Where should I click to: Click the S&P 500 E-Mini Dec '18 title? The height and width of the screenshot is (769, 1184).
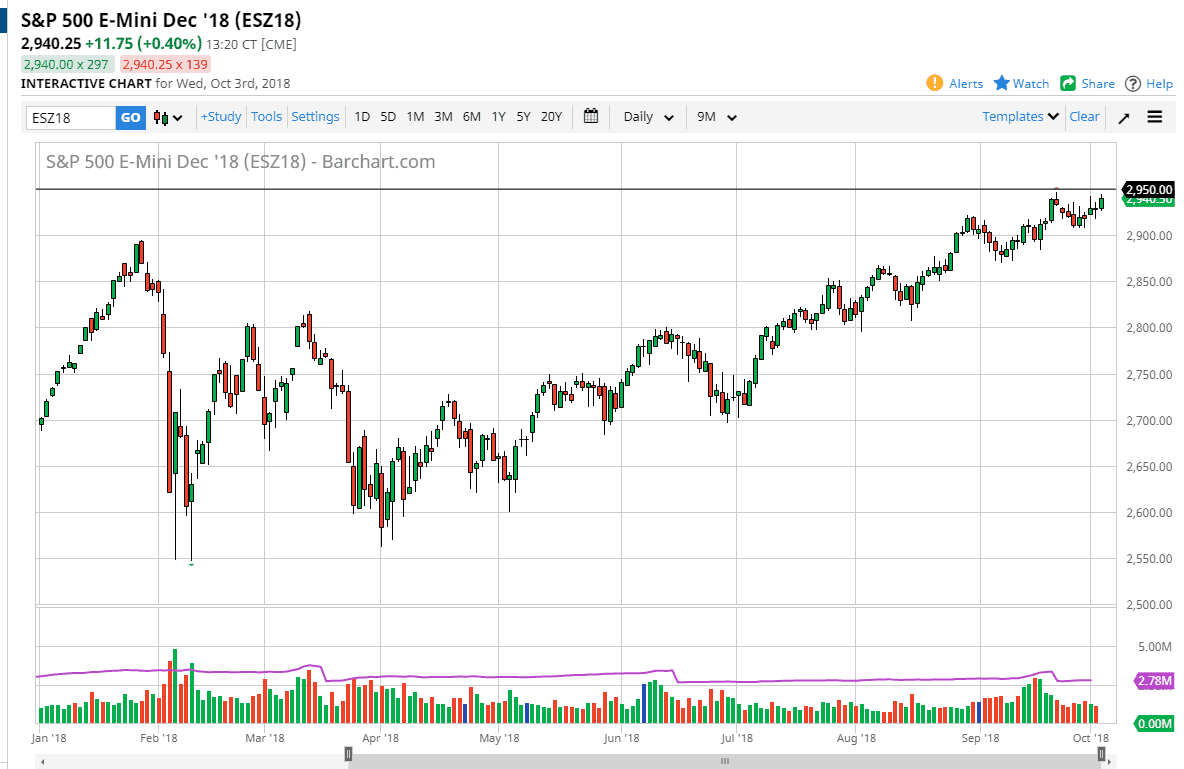(x=161, y=20)
